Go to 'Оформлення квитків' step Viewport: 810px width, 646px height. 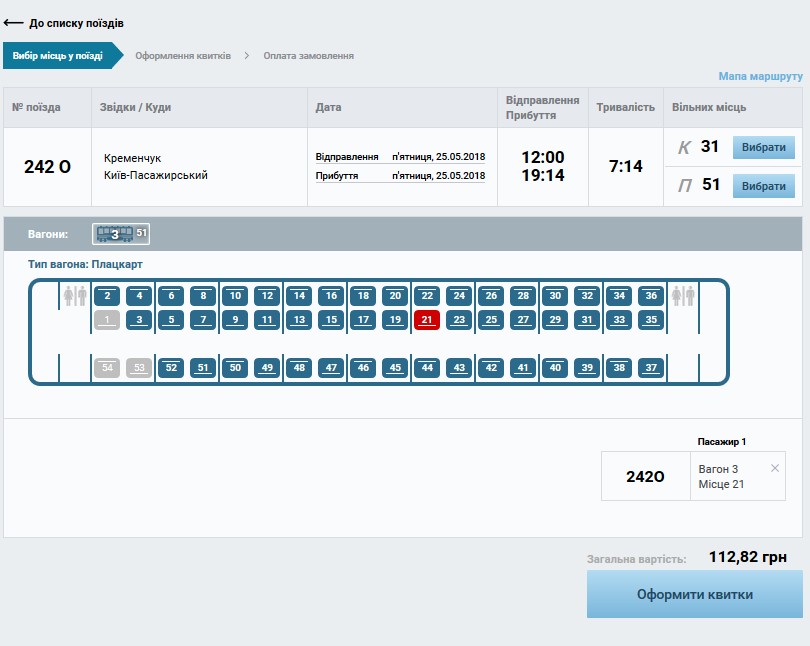tap(183, 56)
